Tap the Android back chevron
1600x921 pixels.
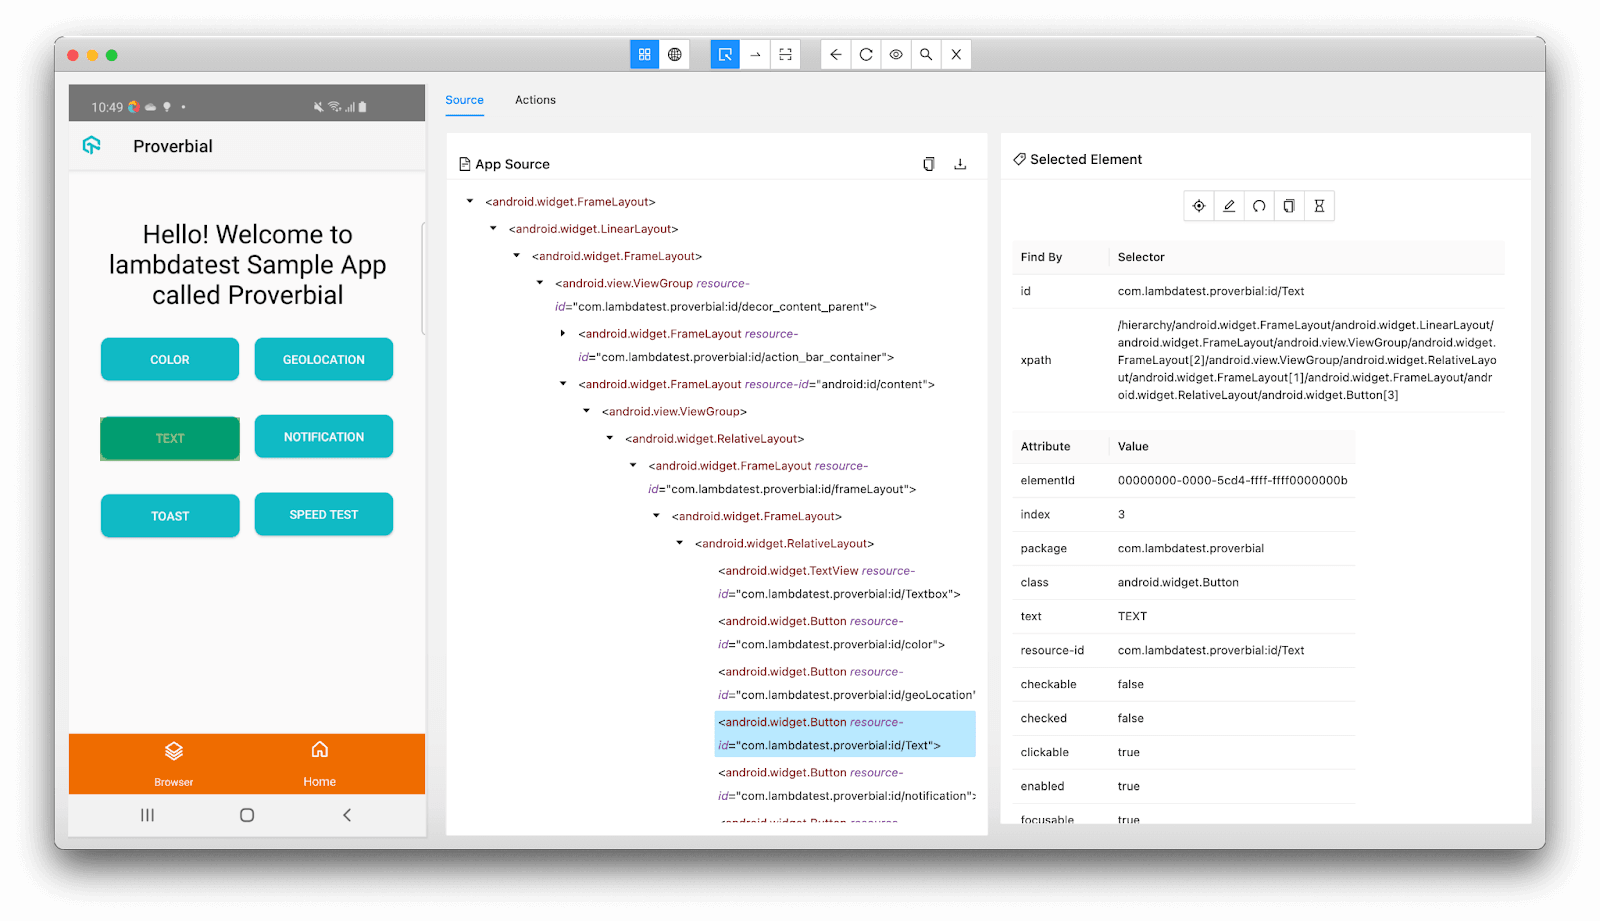pyautogui.click(x=347, y=815)
